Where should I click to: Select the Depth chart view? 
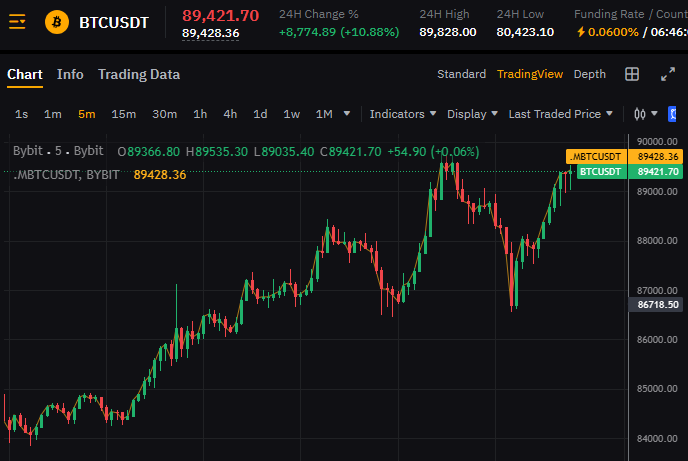(x=589, y=74)
